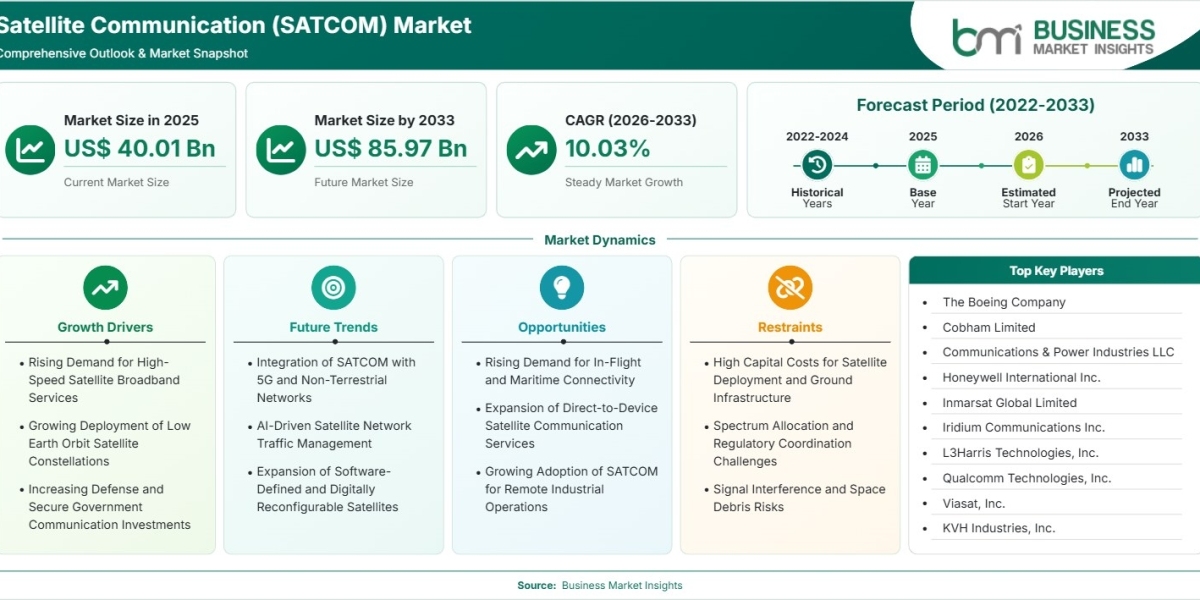Select Honeywell International Inc. in the list
This screenshot has width=1200, height=600.
click(1021, 377)
